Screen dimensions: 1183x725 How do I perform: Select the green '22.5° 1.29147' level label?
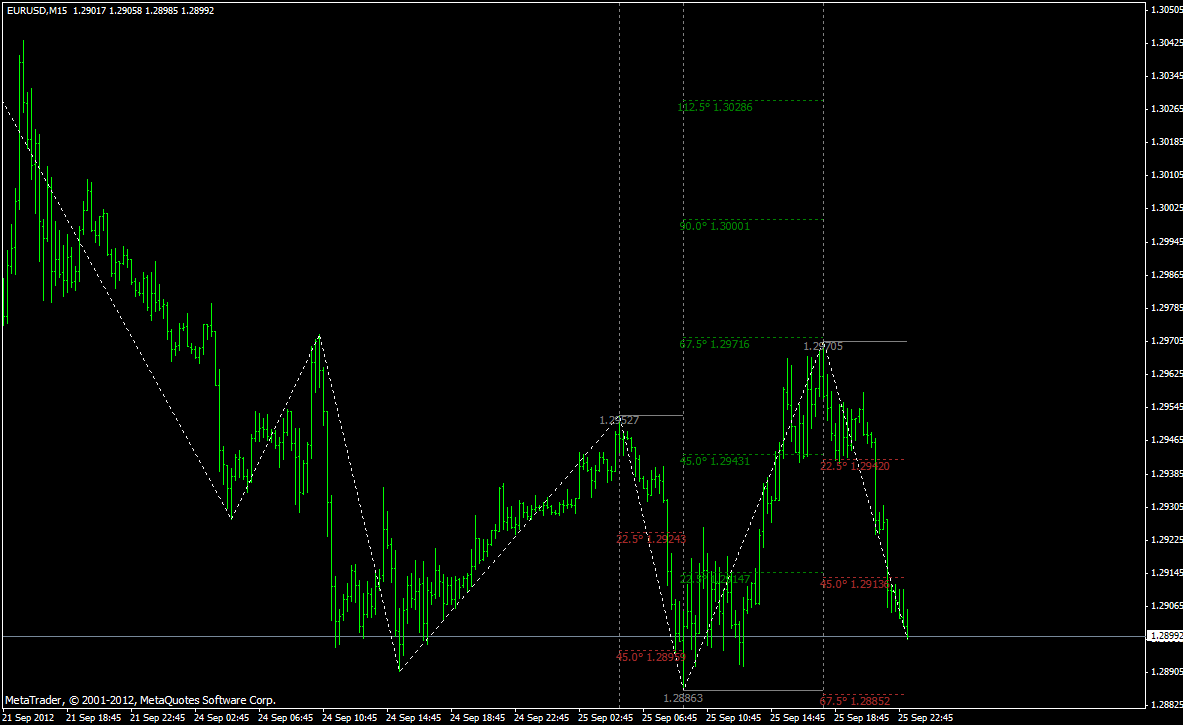(715, 579)
